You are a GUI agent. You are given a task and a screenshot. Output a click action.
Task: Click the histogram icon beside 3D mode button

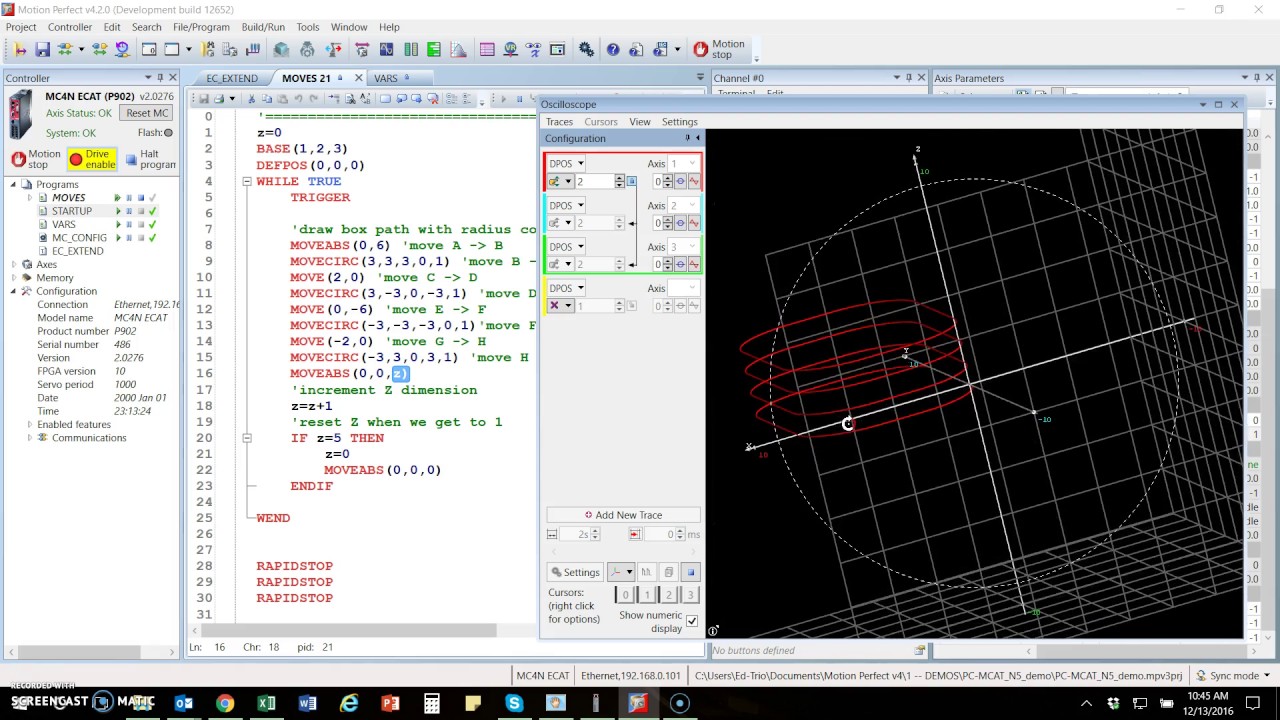tap(646, 572)
